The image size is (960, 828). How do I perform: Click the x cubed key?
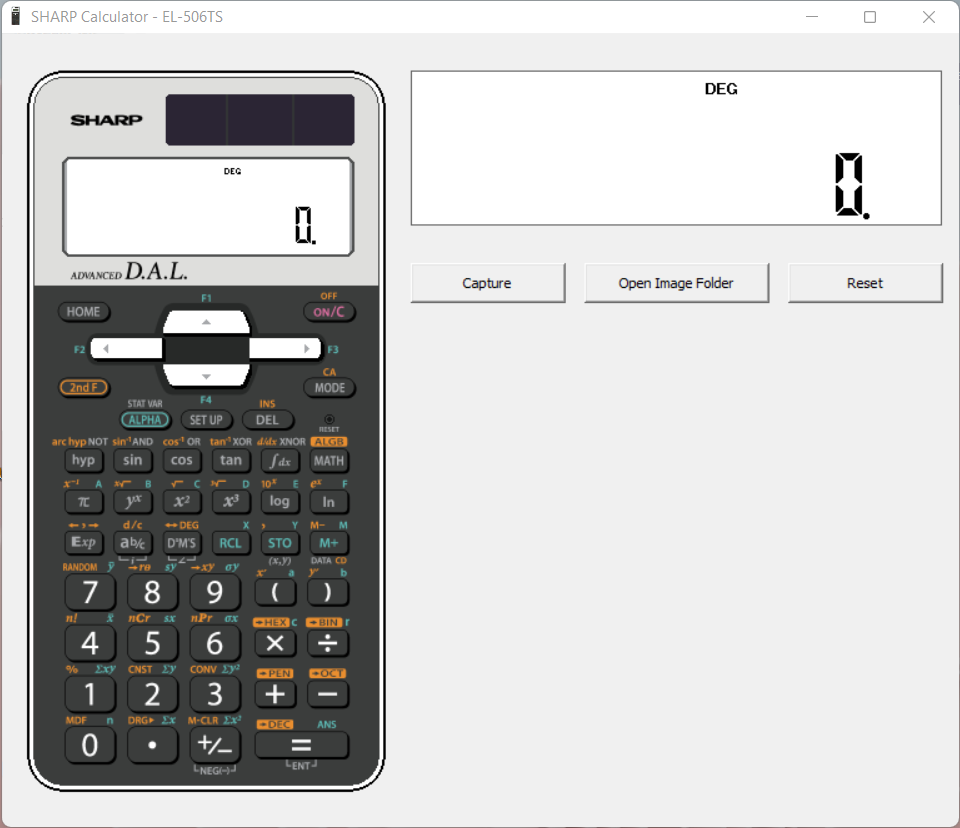(231, 502)
